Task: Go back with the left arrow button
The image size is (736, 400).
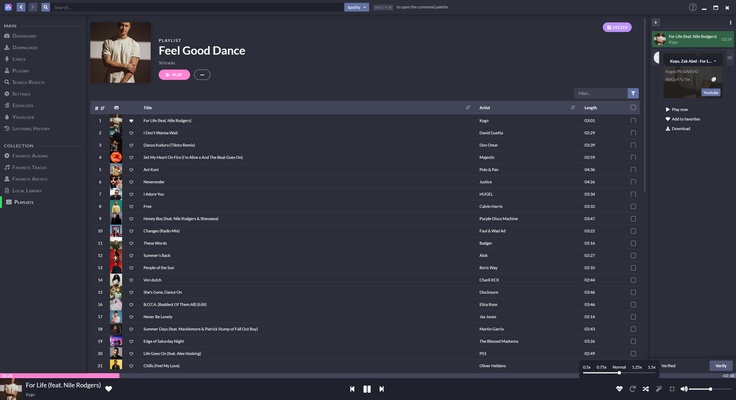Action: click(x=21, y=7)
